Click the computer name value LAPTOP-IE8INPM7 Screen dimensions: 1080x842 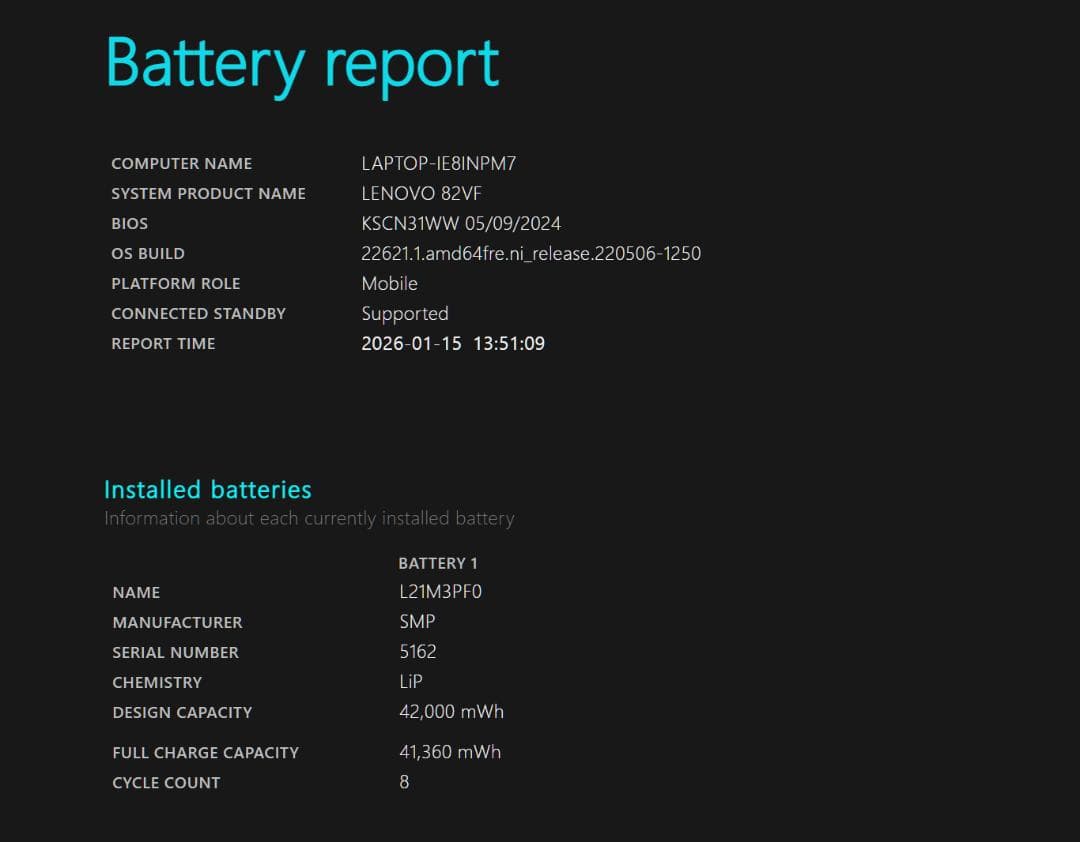pyautogui.click(x=438, y=163)
